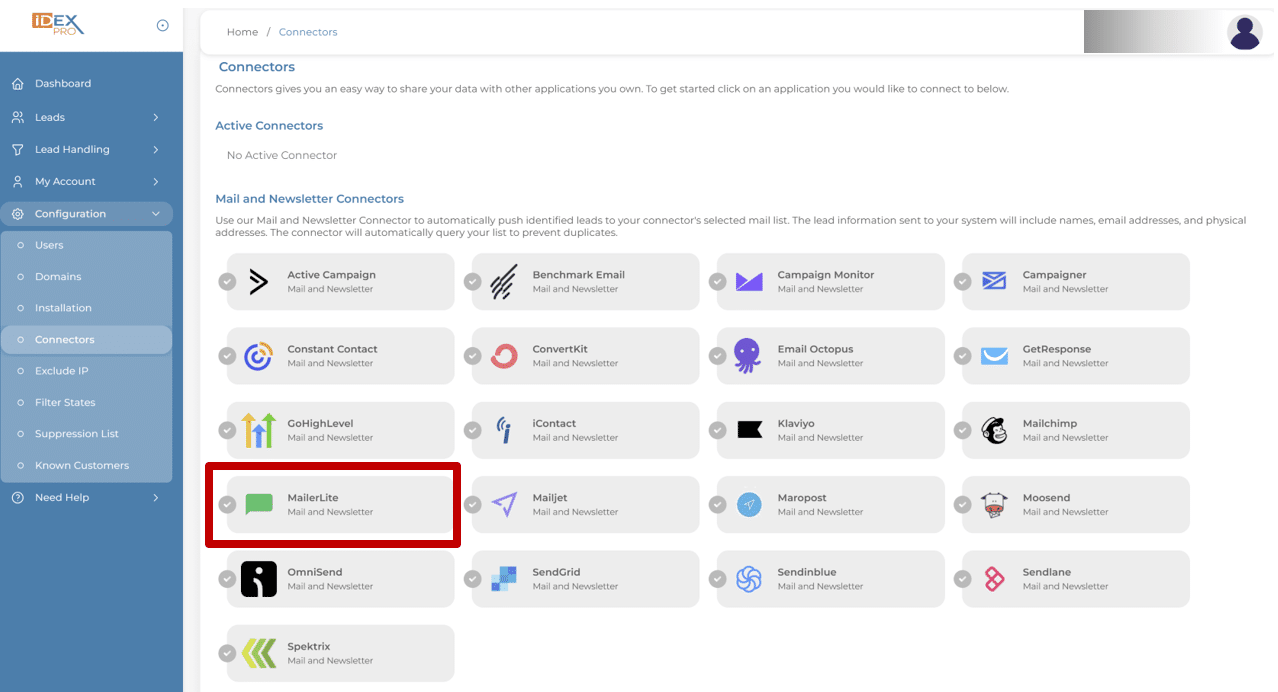Go to Home in the breadcrumb
The image size is (1278, 692).
242,32
